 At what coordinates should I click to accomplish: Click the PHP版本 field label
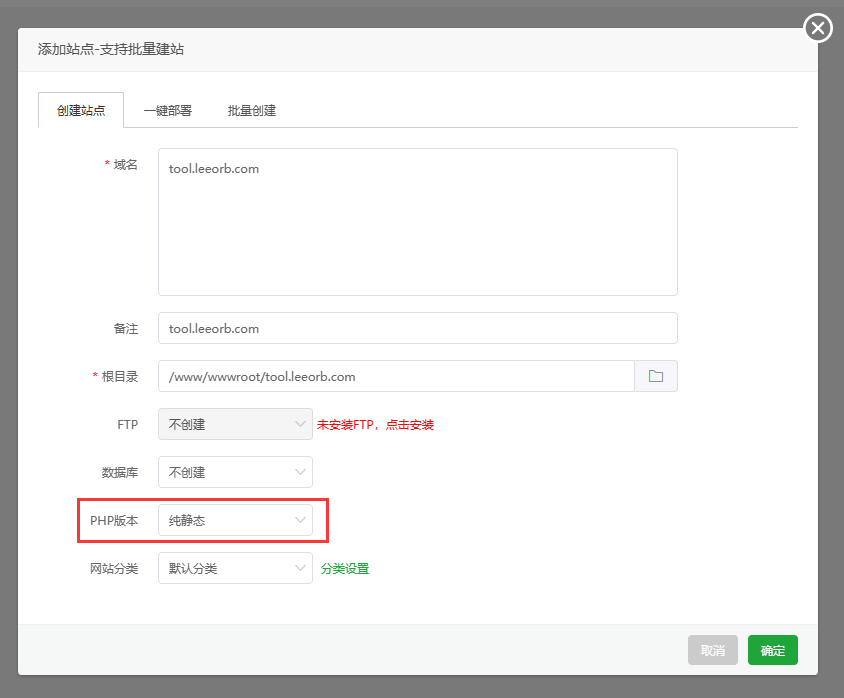[114, 520]
